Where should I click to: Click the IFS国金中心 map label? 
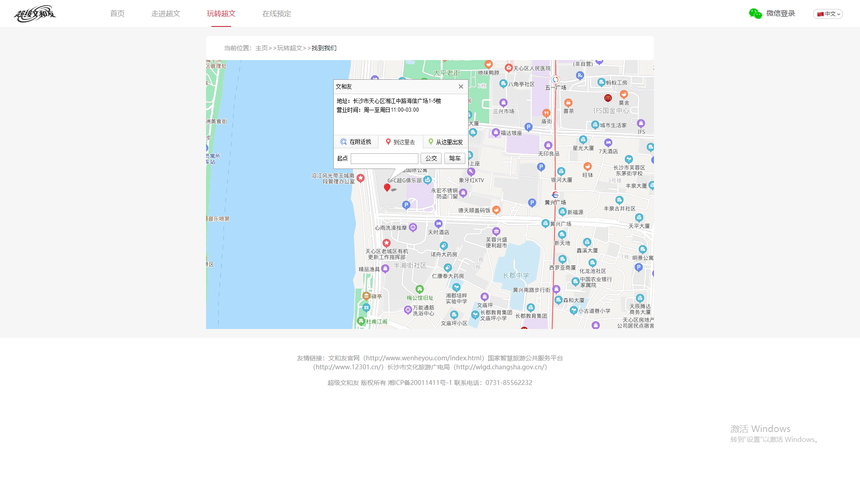611,111
